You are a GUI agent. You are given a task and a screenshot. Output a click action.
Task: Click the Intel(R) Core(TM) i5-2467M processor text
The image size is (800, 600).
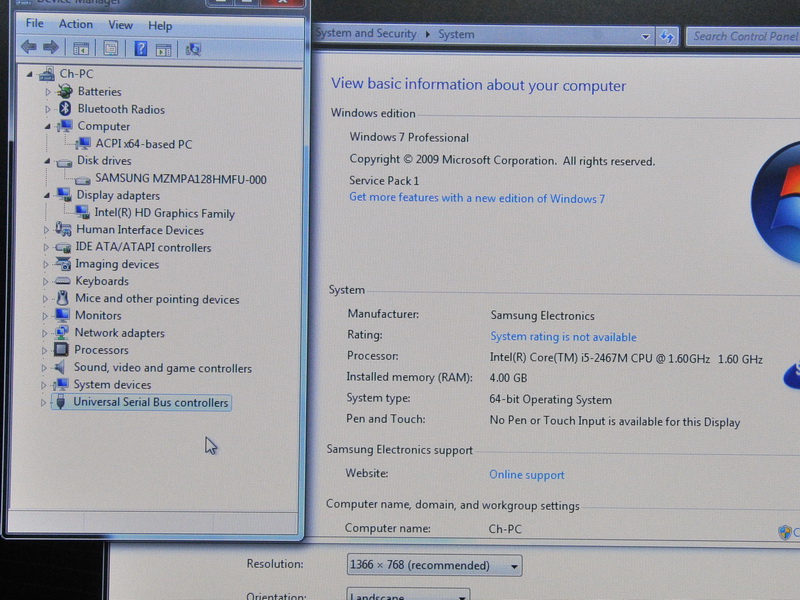[626, 359]
